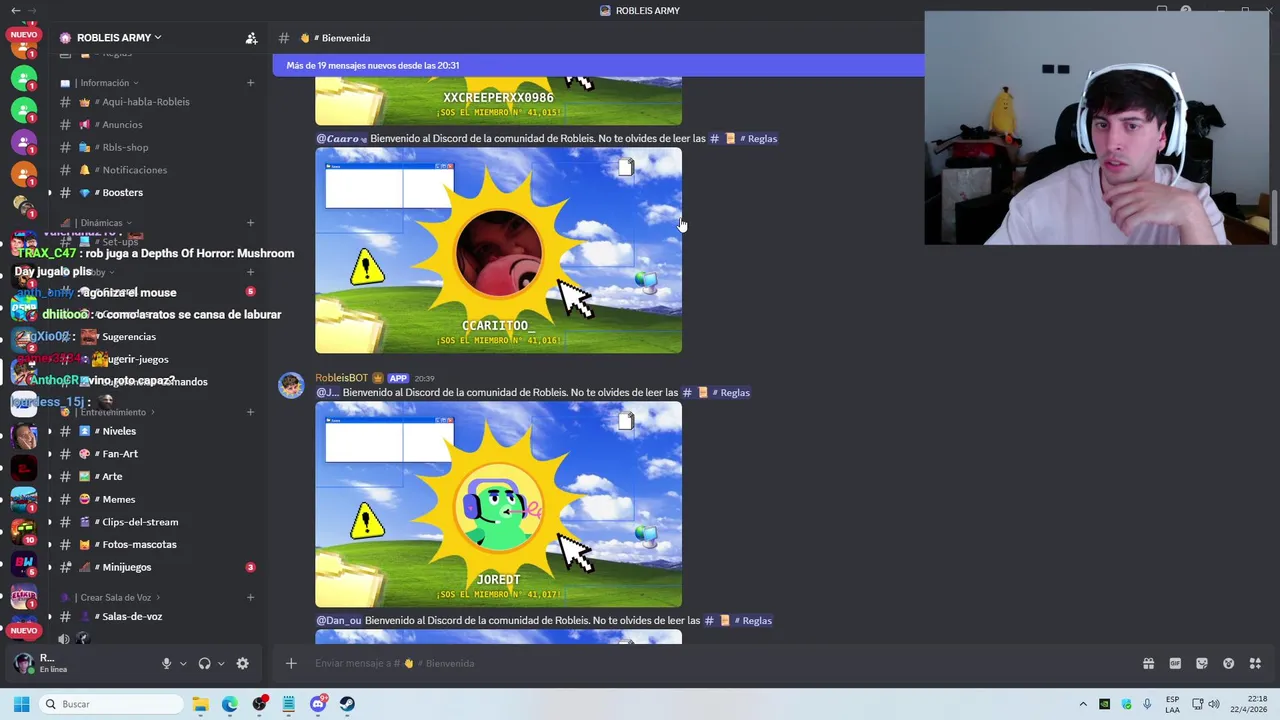This screenshot has width=1280, height=720.
Task: Open volume control in system tray
Action: [x=1214, y=704]
